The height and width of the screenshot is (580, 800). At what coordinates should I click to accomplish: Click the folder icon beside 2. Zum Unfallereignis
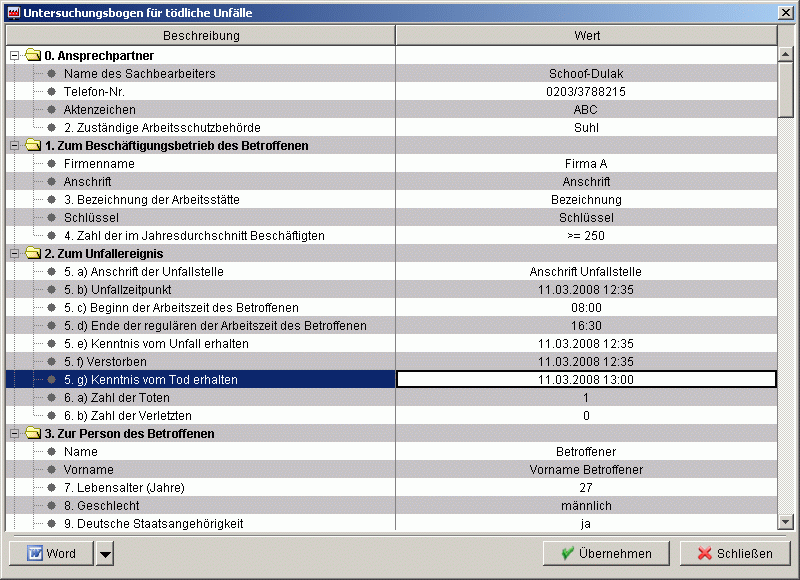coord(32,253)
